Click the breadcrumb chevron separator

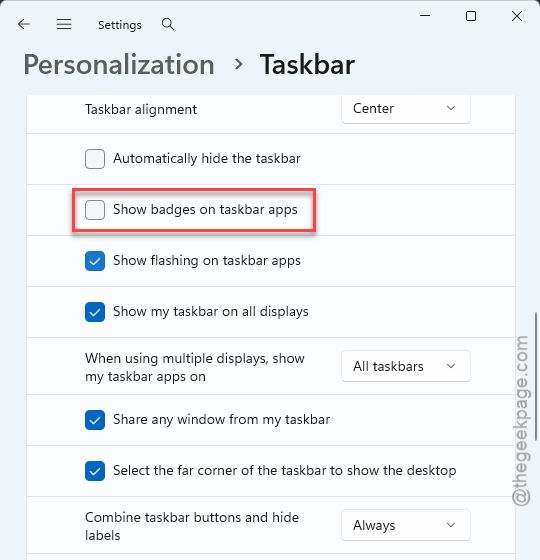tap(239, 65)
